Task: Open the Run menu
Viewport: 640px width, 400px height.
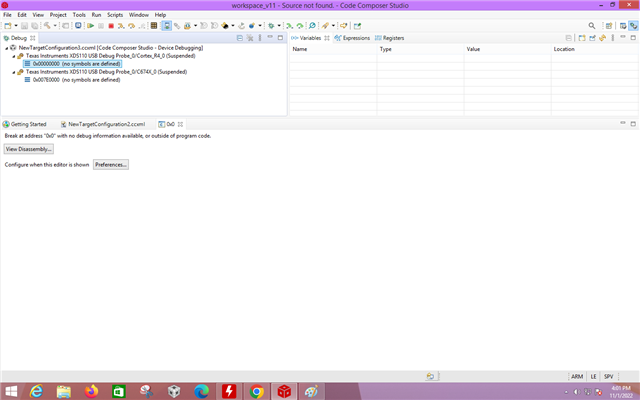Action: click(96, 15)
